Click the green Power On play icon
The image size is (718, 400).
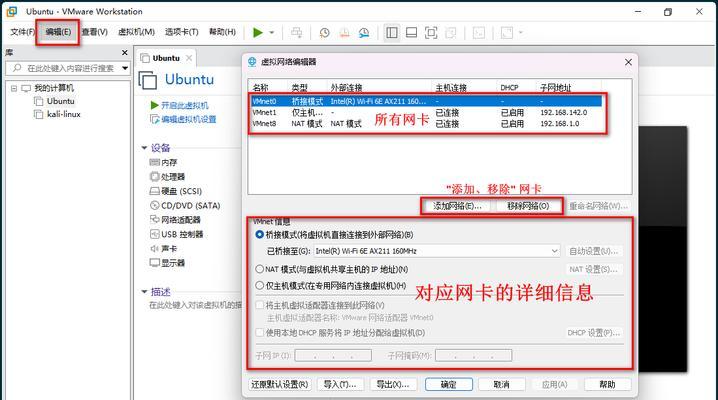[258, 32]
